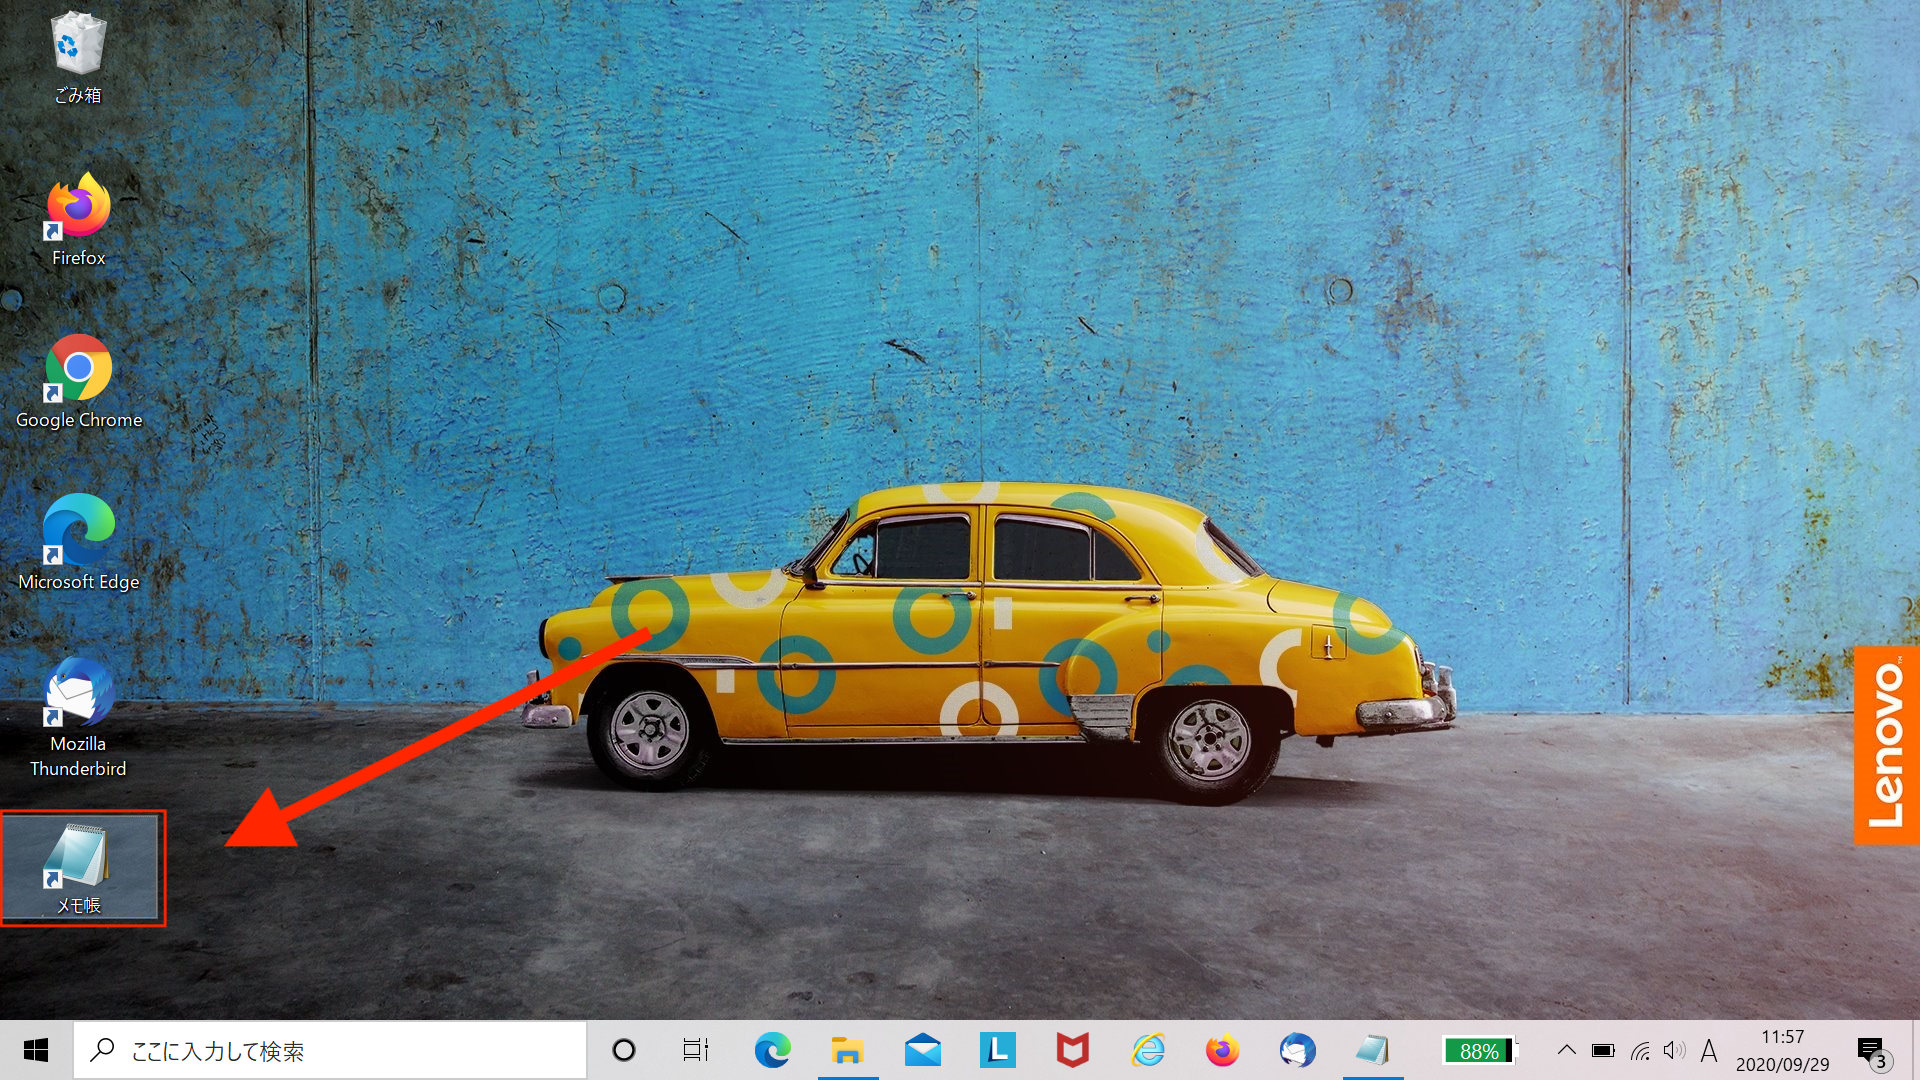Image resolution: width=1920 pixels, height=1080 pixels.
Task: Open the Mail app on taskbar
Action: (x=922, y=1050)
